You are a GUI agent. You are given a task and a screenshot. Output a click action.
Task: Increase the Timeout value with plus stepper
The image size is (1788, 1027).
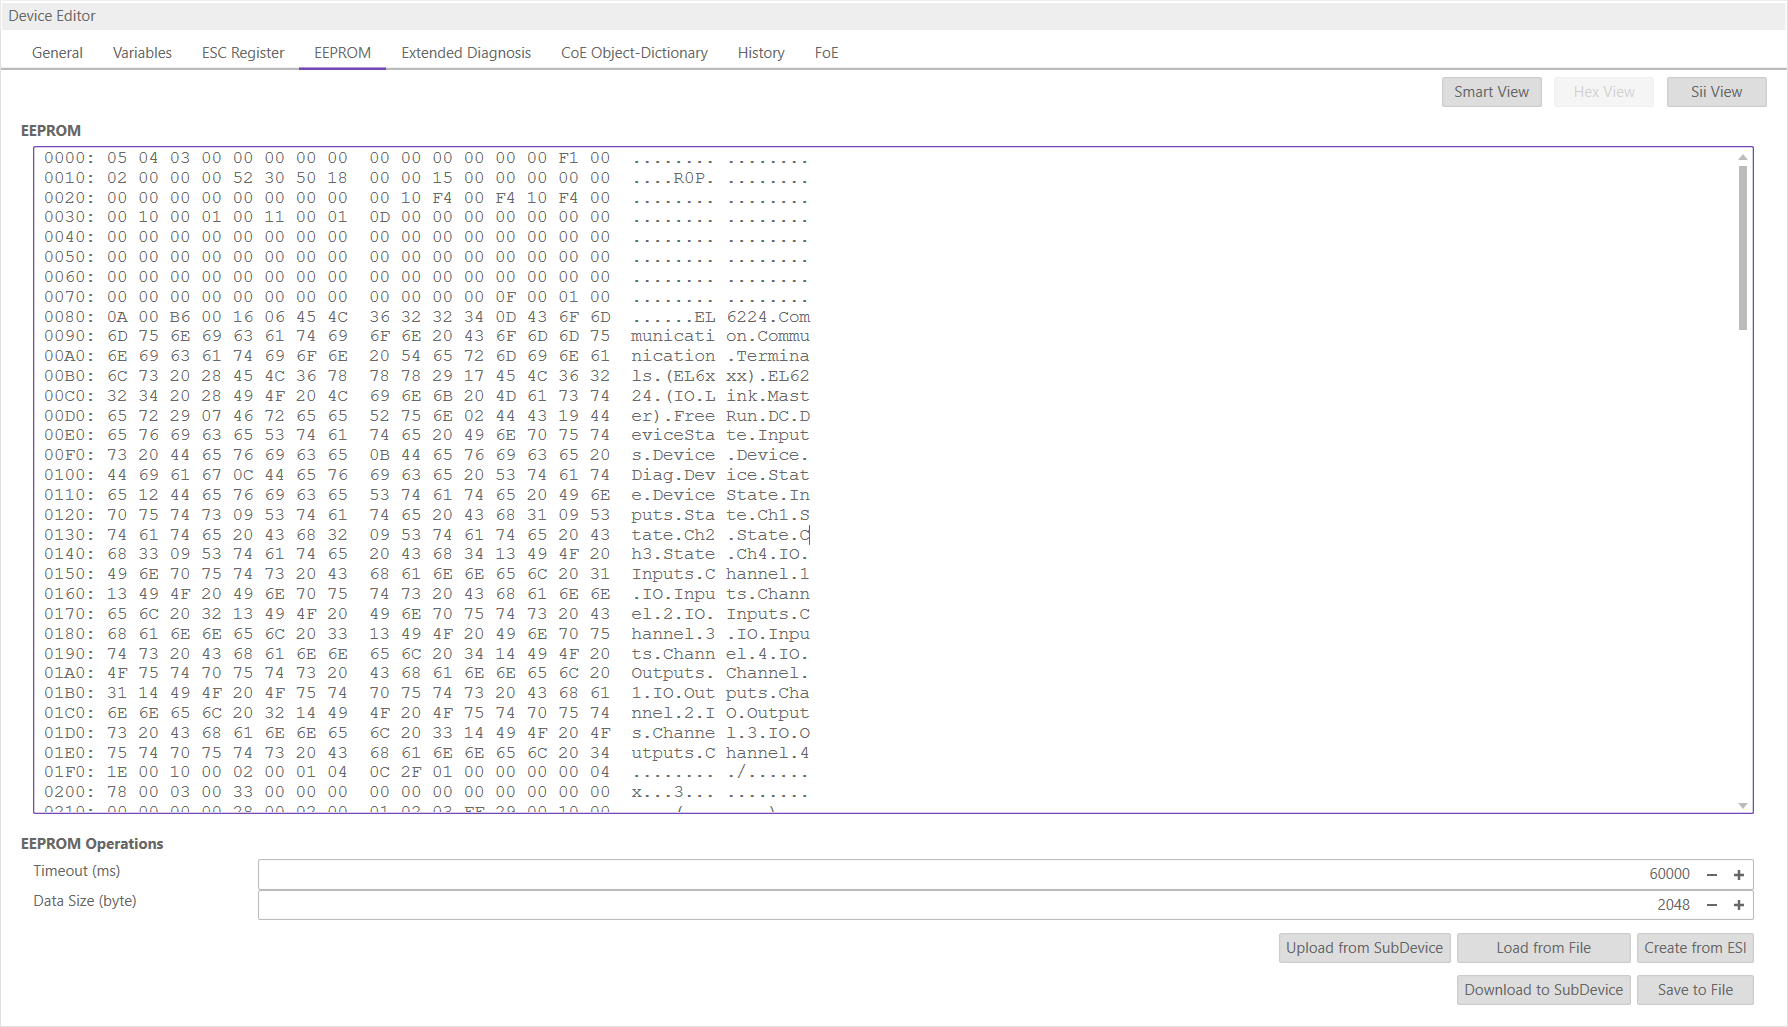pyautogui.click(x=1739, y=873)
